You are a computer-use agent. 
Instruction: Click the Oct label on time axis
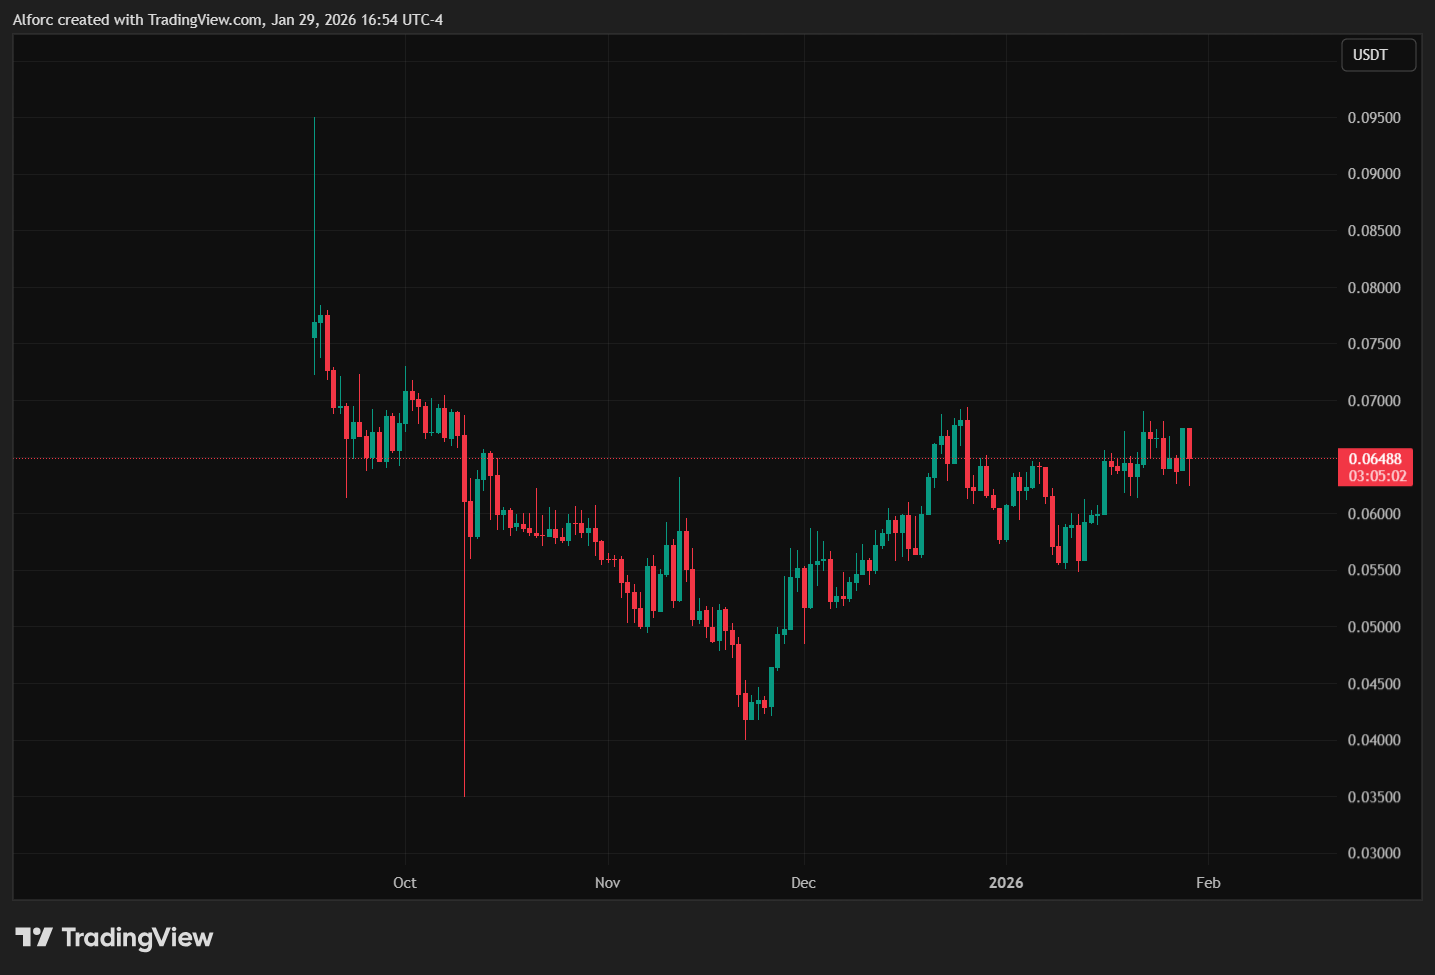tap(405, 883)
